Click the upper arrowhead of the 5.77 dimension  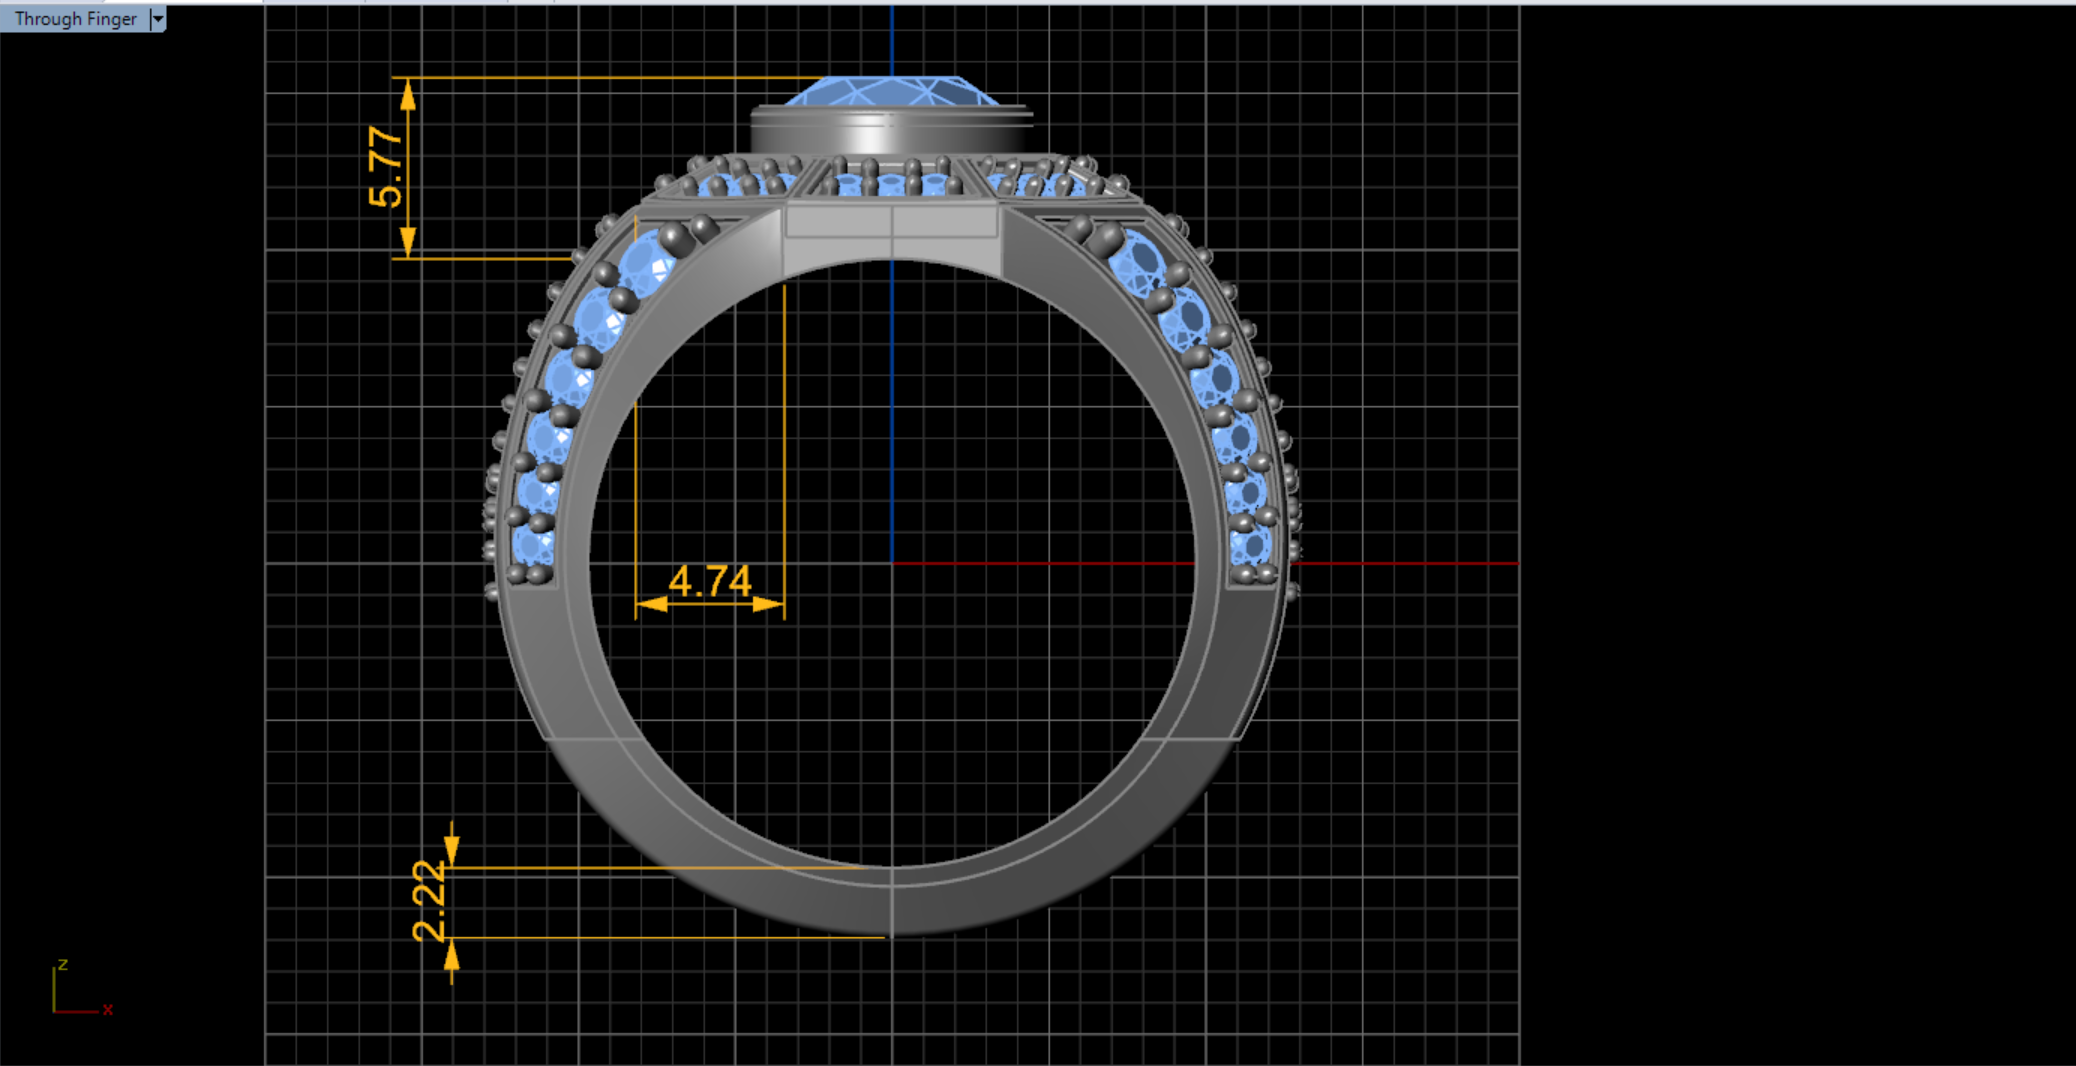[x=408, y=95]
